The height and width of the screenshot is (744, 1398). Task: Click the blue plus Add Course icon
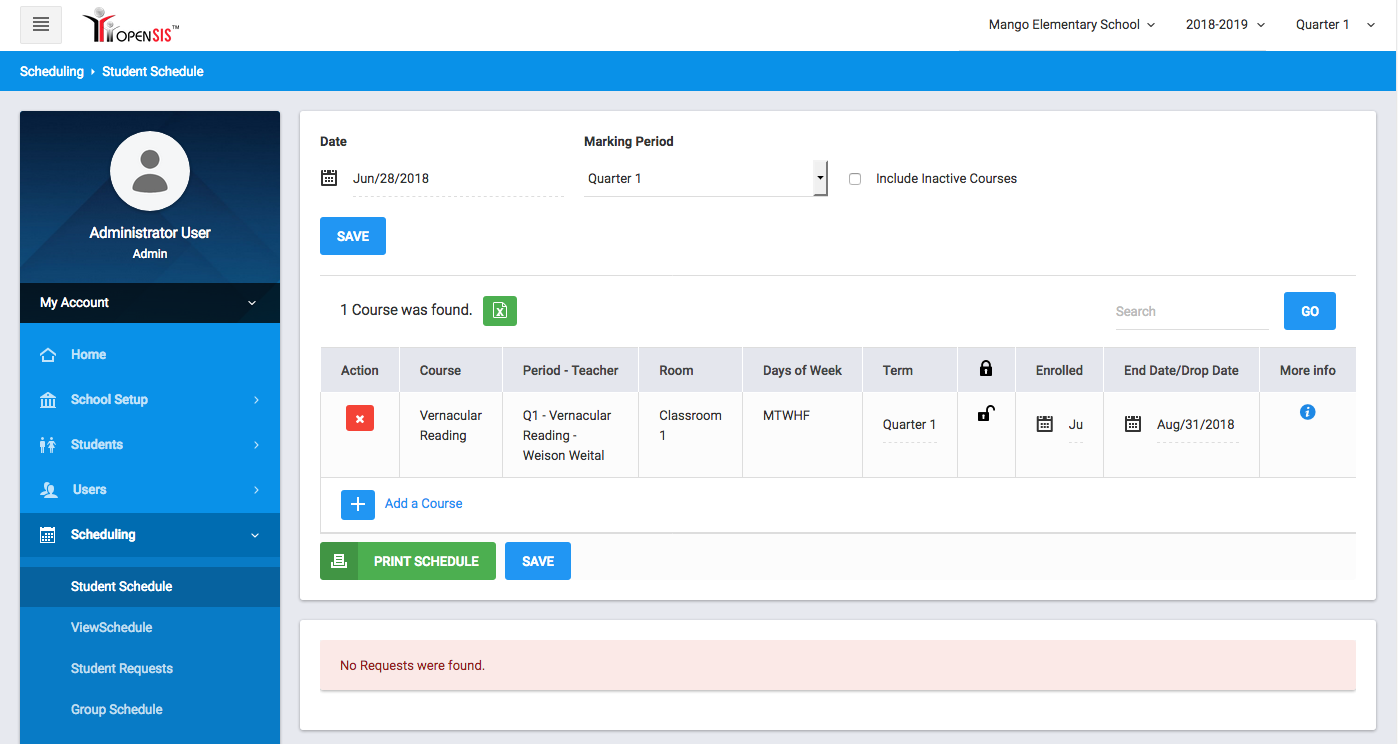coord(358,504)
